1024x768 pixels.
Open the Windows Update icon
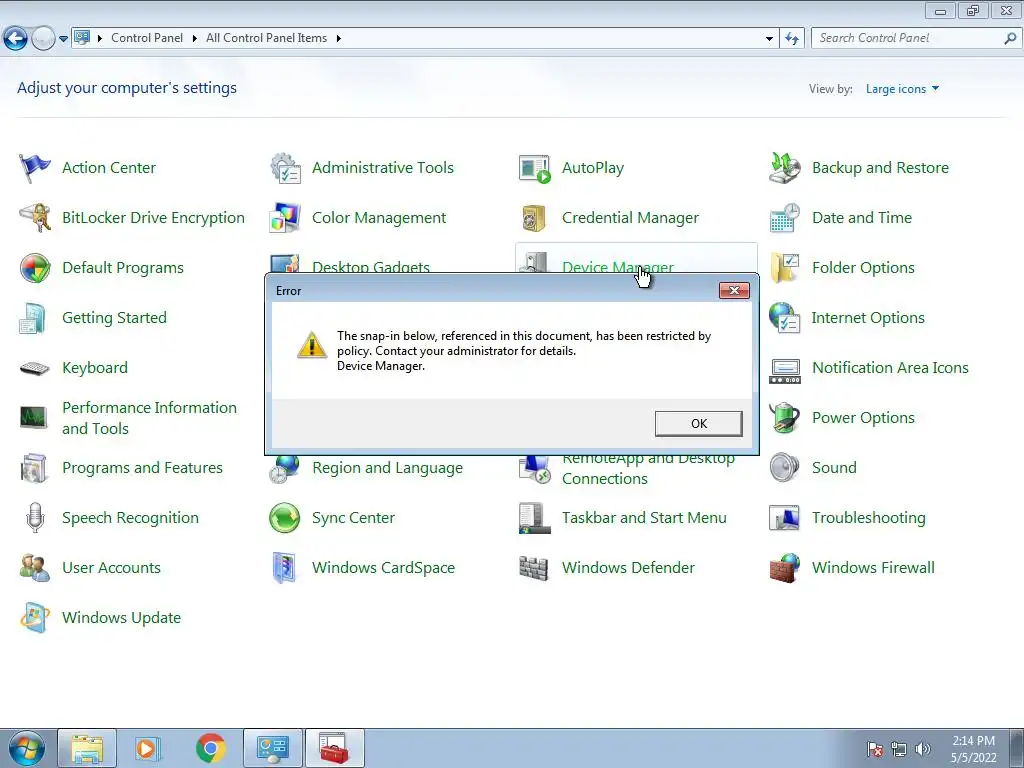point(35,618)
